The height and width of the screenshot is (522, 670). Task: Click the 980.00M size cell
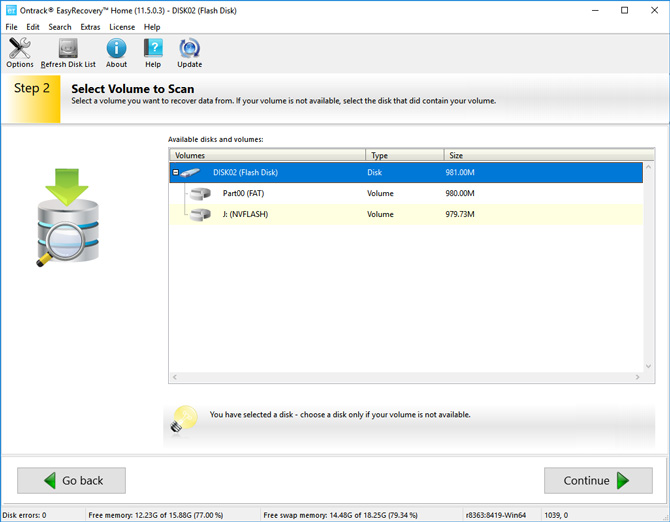(x=460, y=194)
